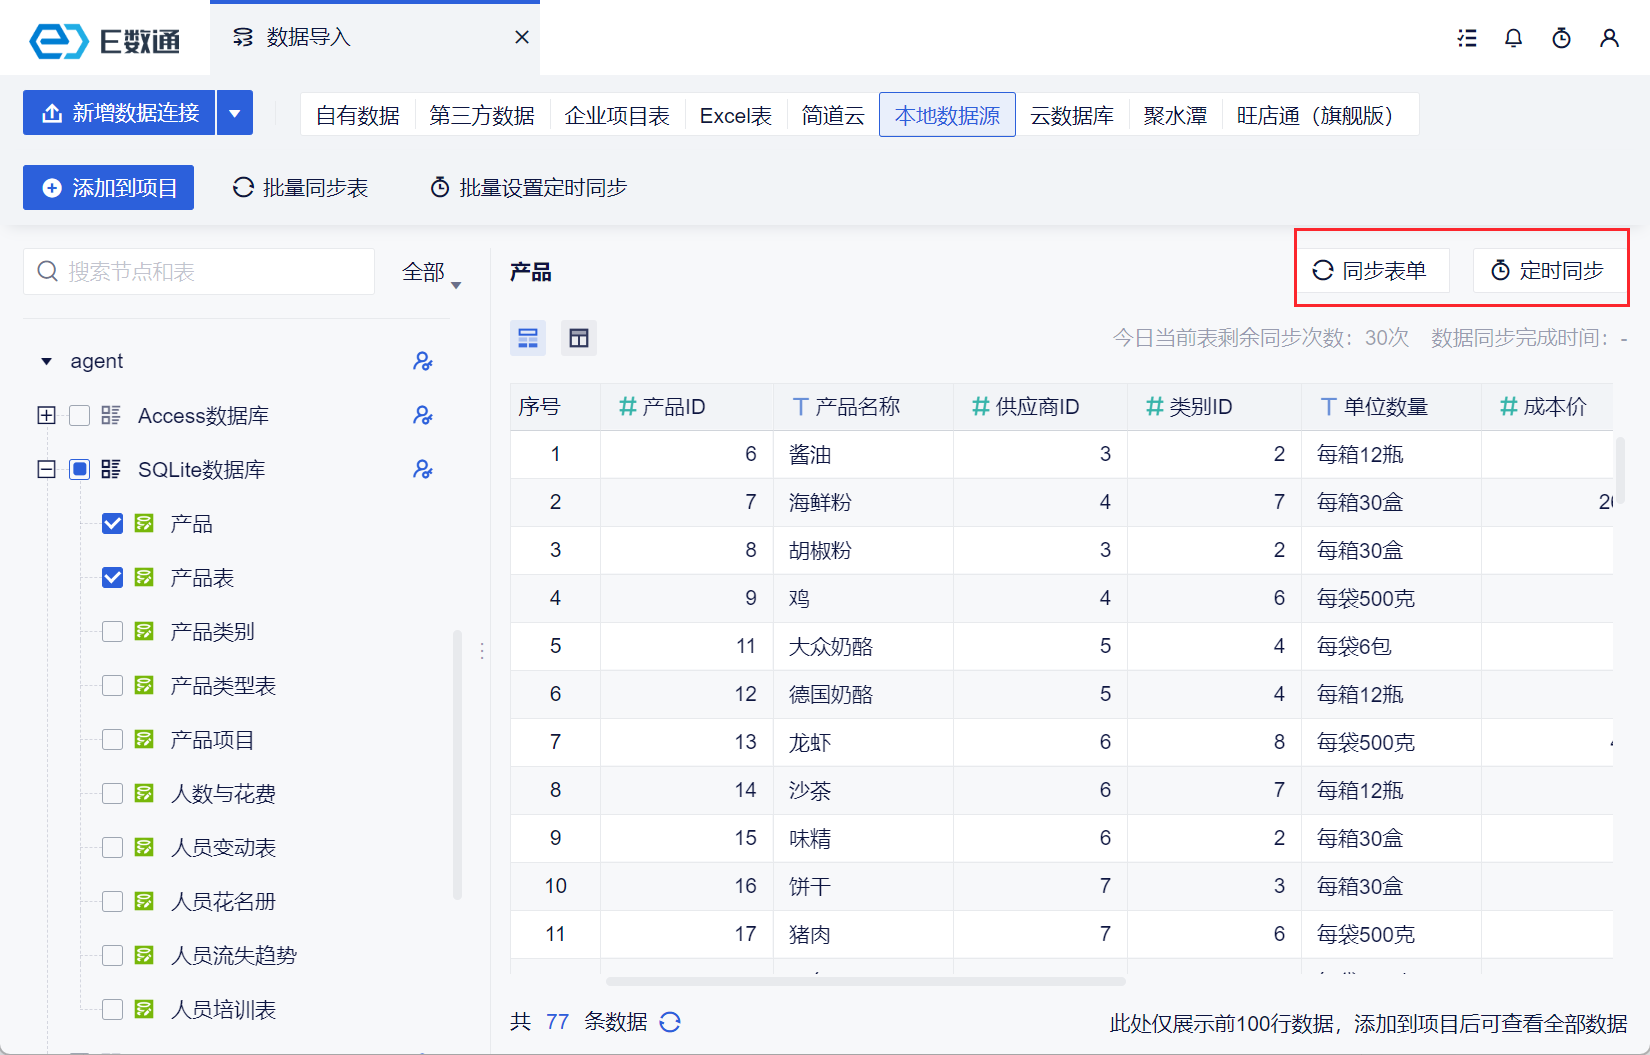Close the 数据导入 tab
The width and height of the screenshot is (1650, 1055).
[x=521, y=37]
